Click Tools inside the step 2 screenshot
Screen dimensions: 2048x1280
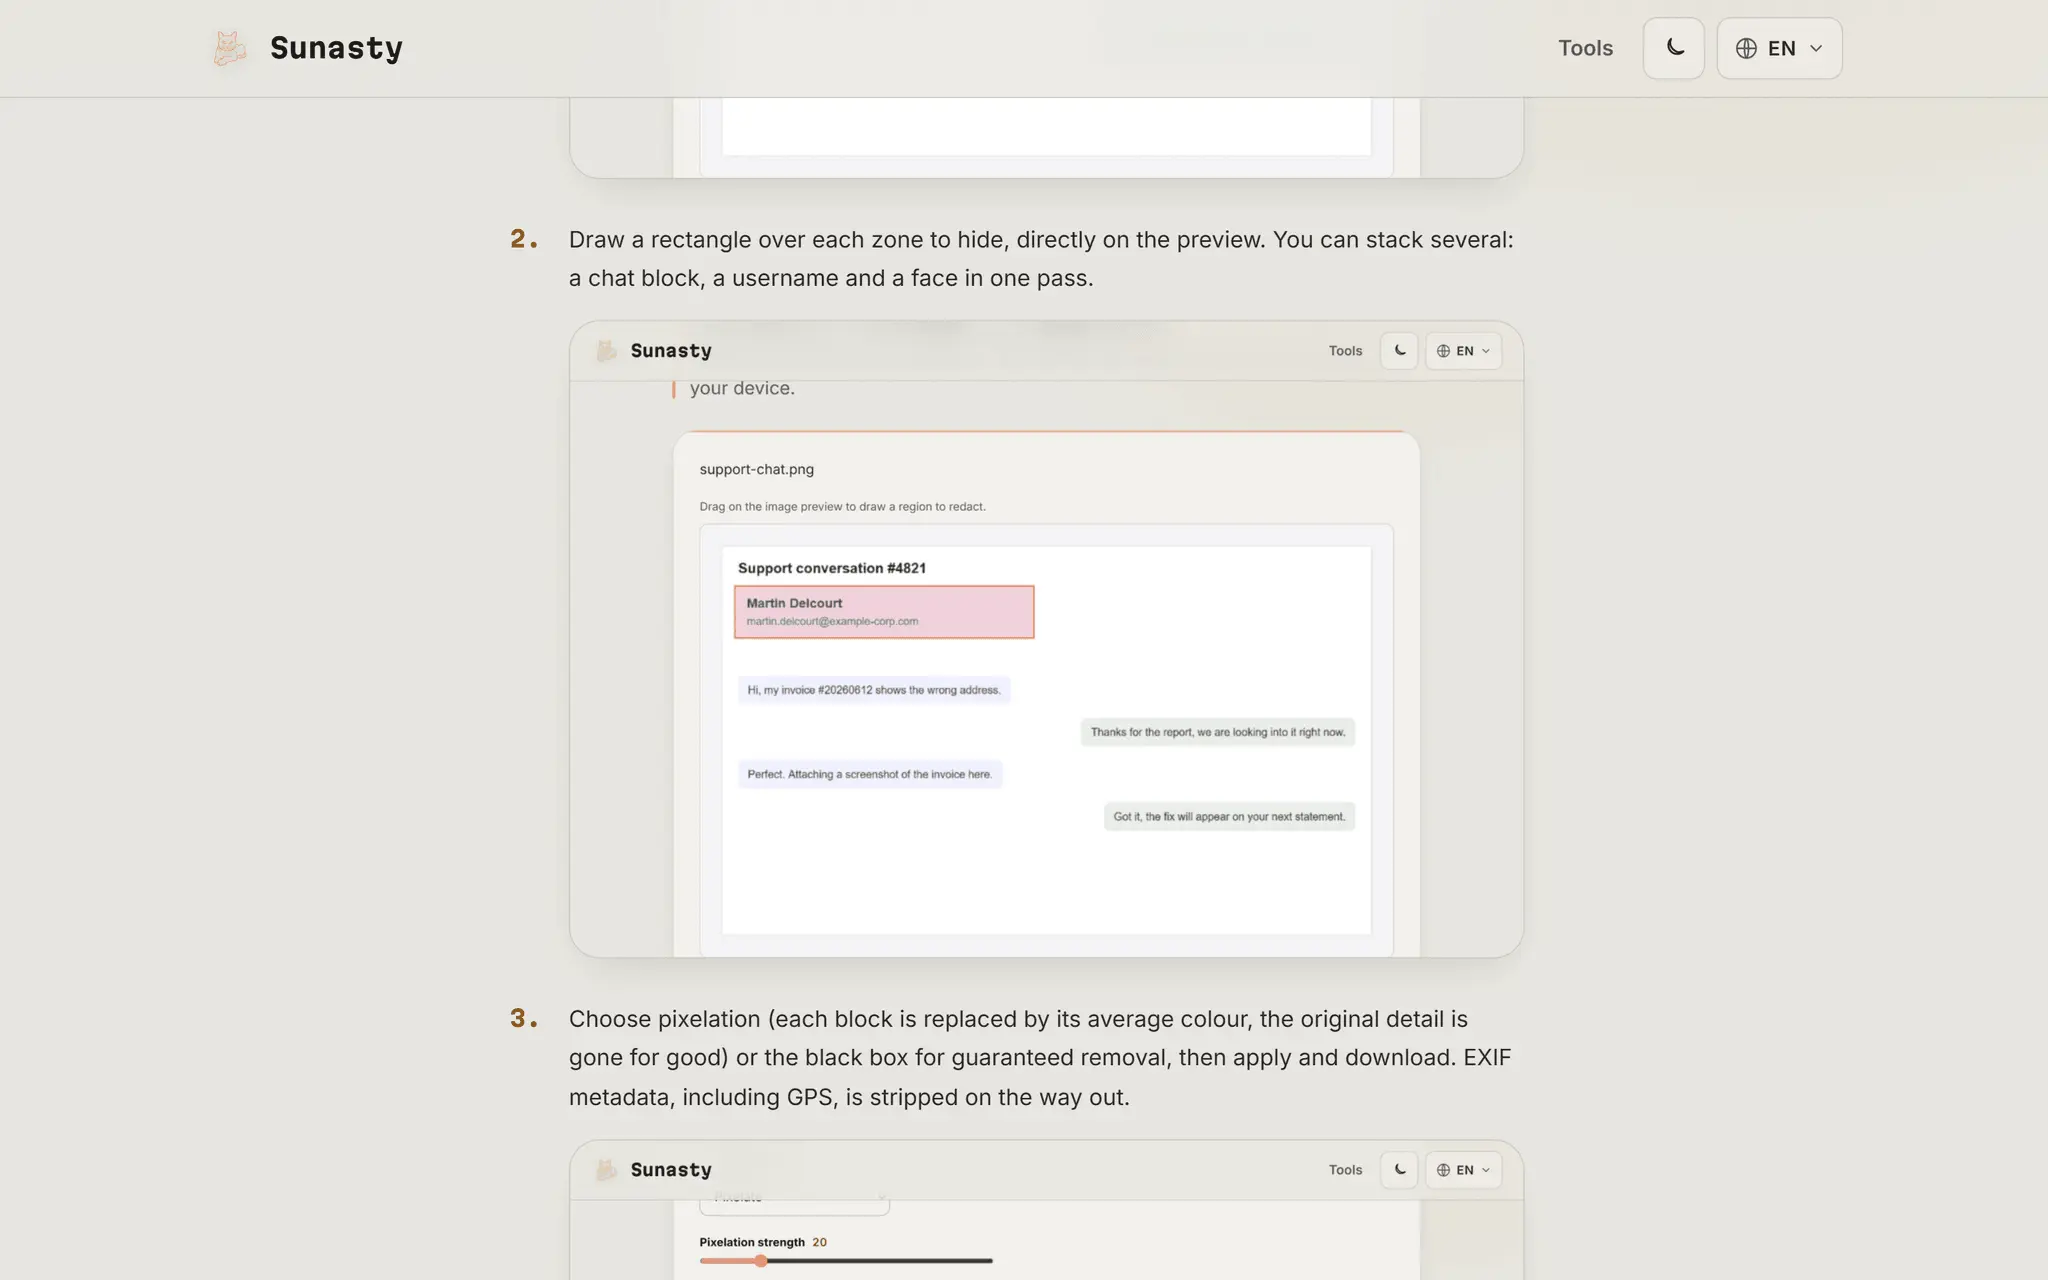(x=1345, y=351)
